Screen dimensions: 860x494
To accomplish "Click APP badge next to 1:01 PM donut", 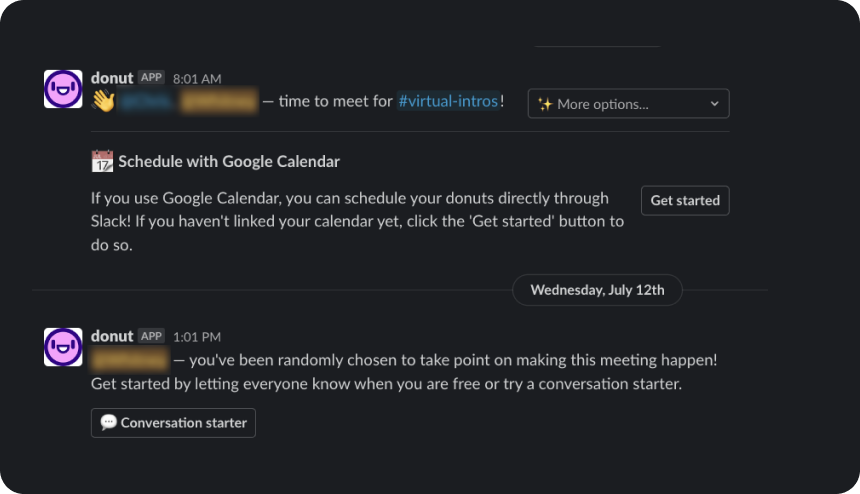I will (151, 336).
